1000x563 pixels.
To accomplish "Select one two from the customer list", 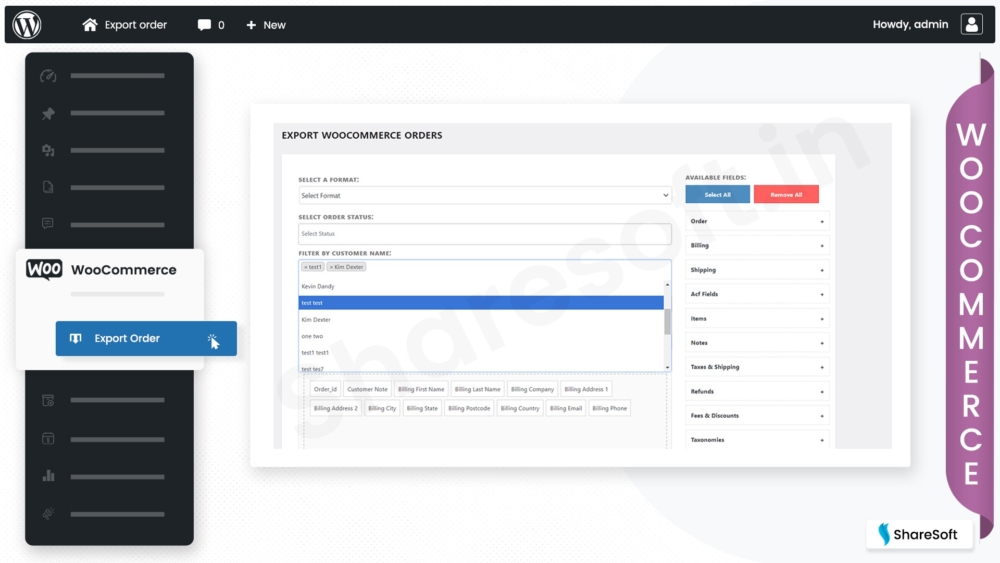I will pyautogui.click(x=481, y=336).
